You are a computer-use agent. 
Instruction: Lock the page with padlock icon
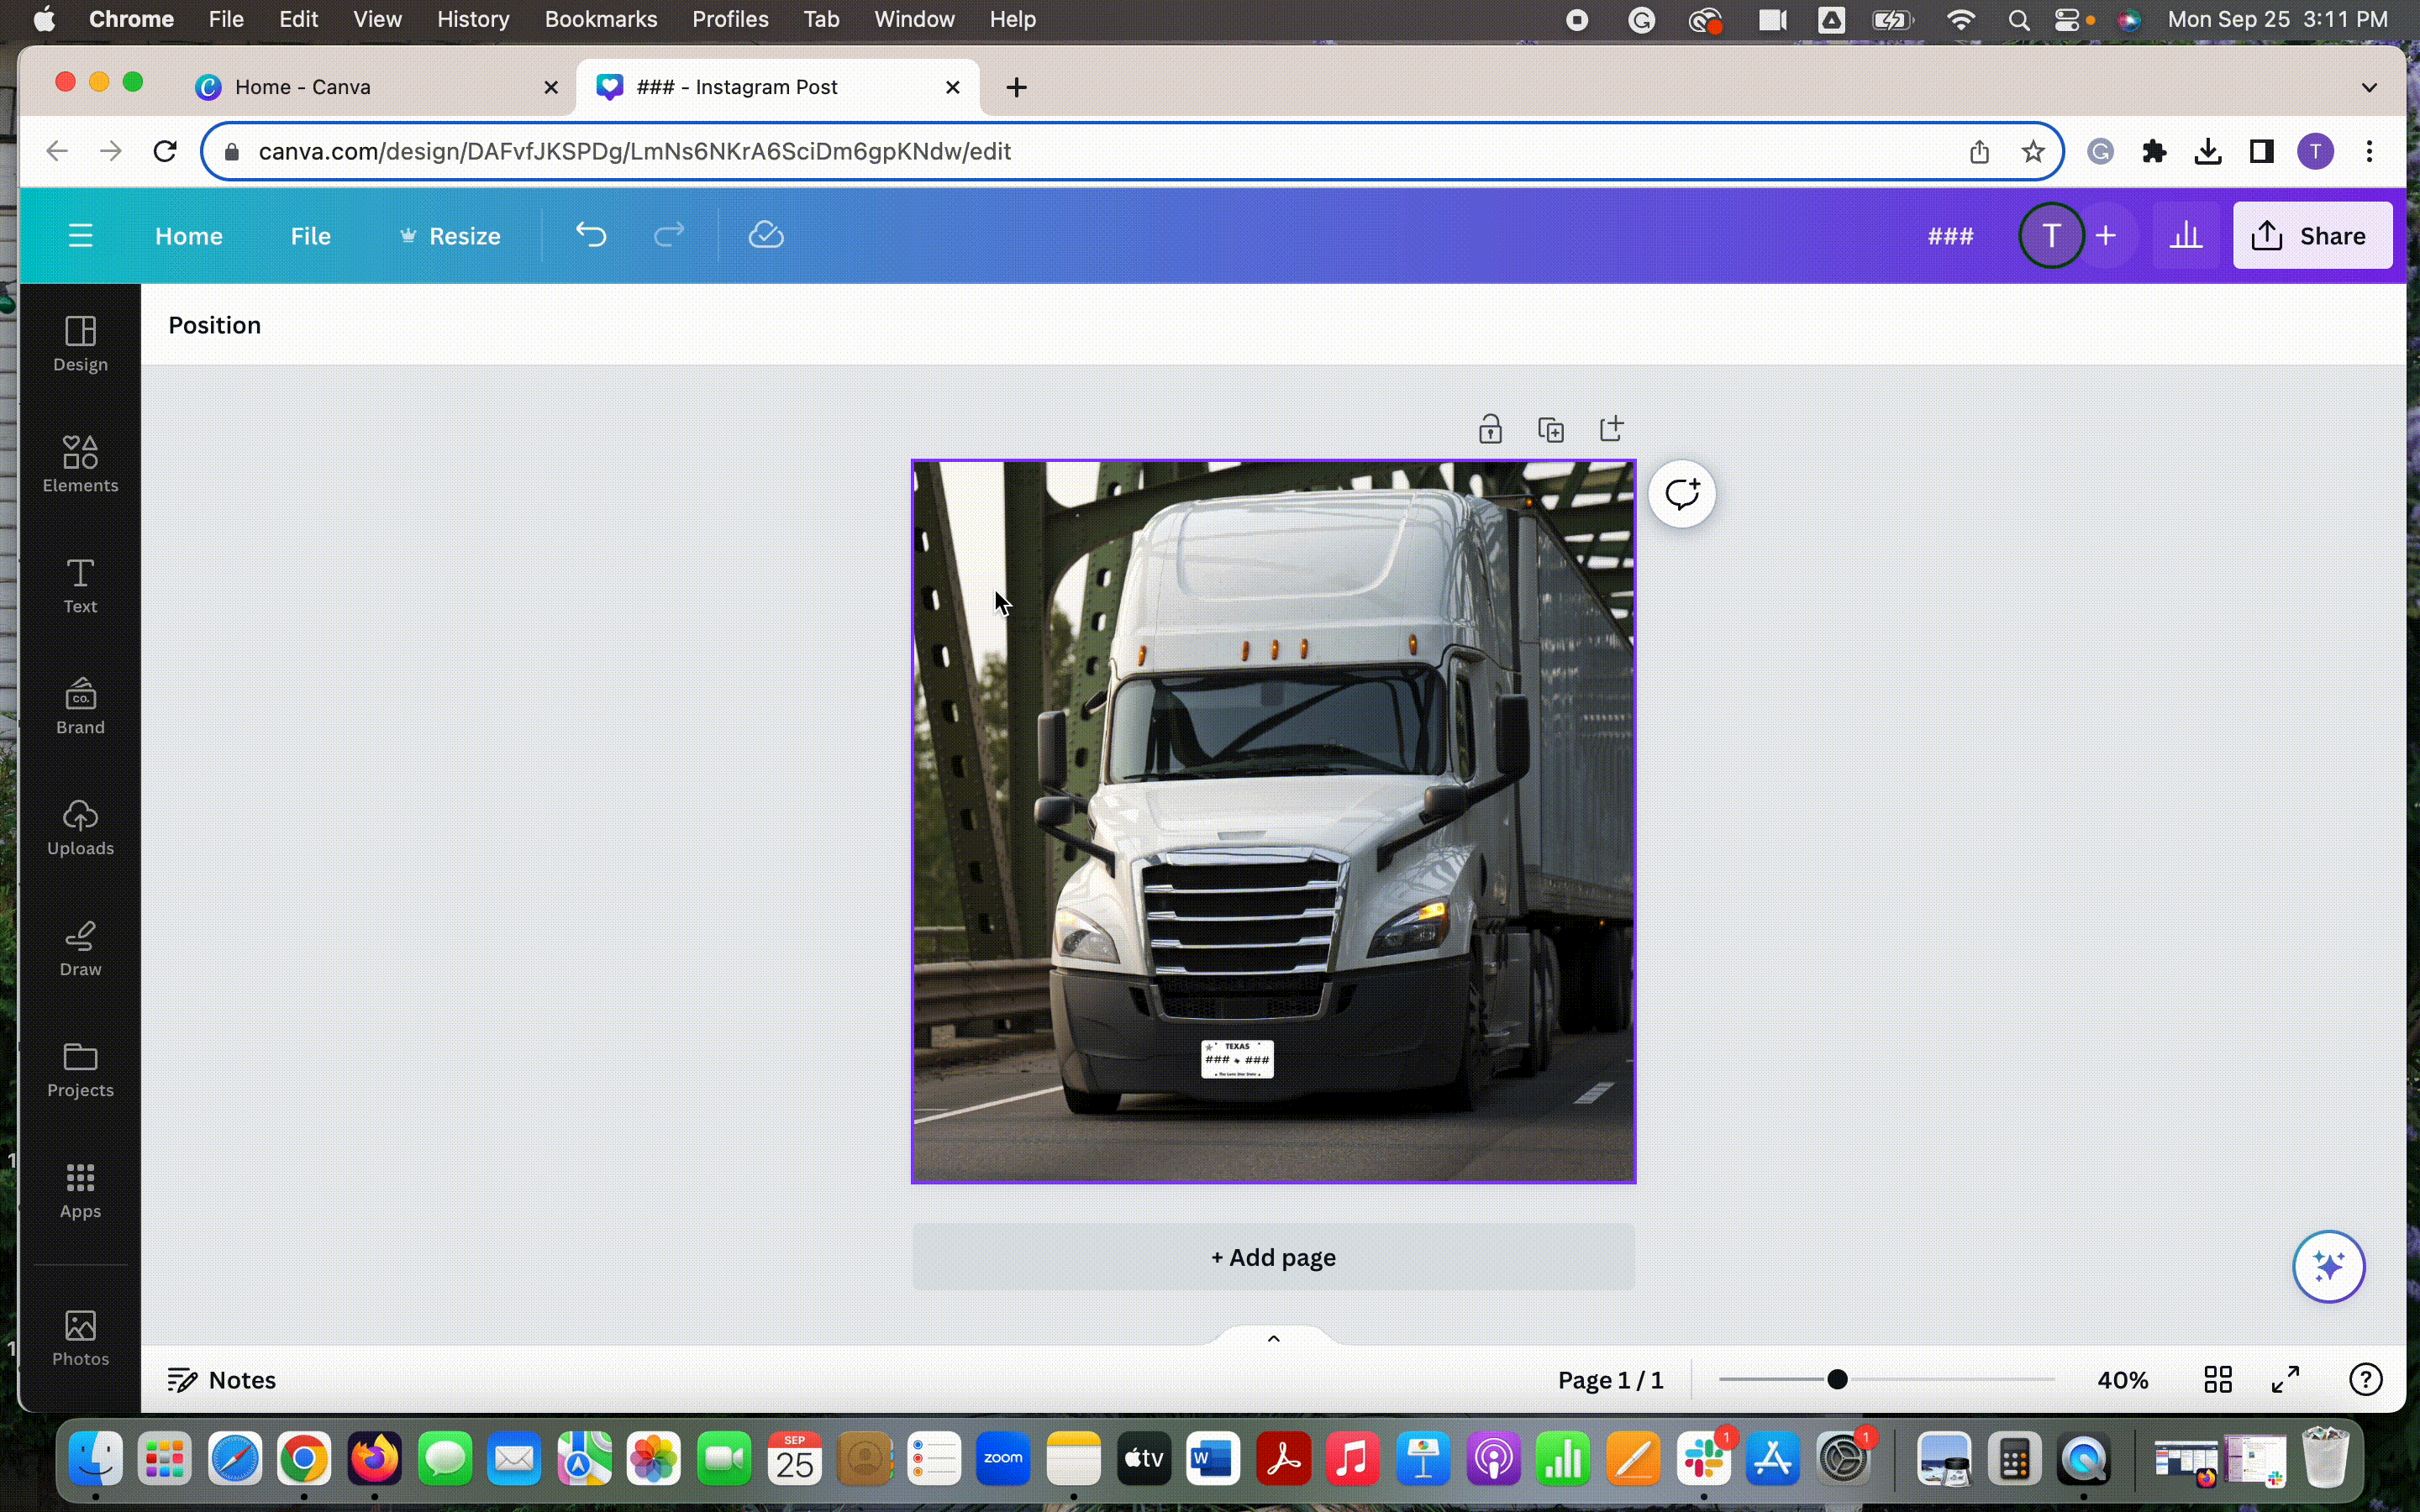coord(1490,429)
